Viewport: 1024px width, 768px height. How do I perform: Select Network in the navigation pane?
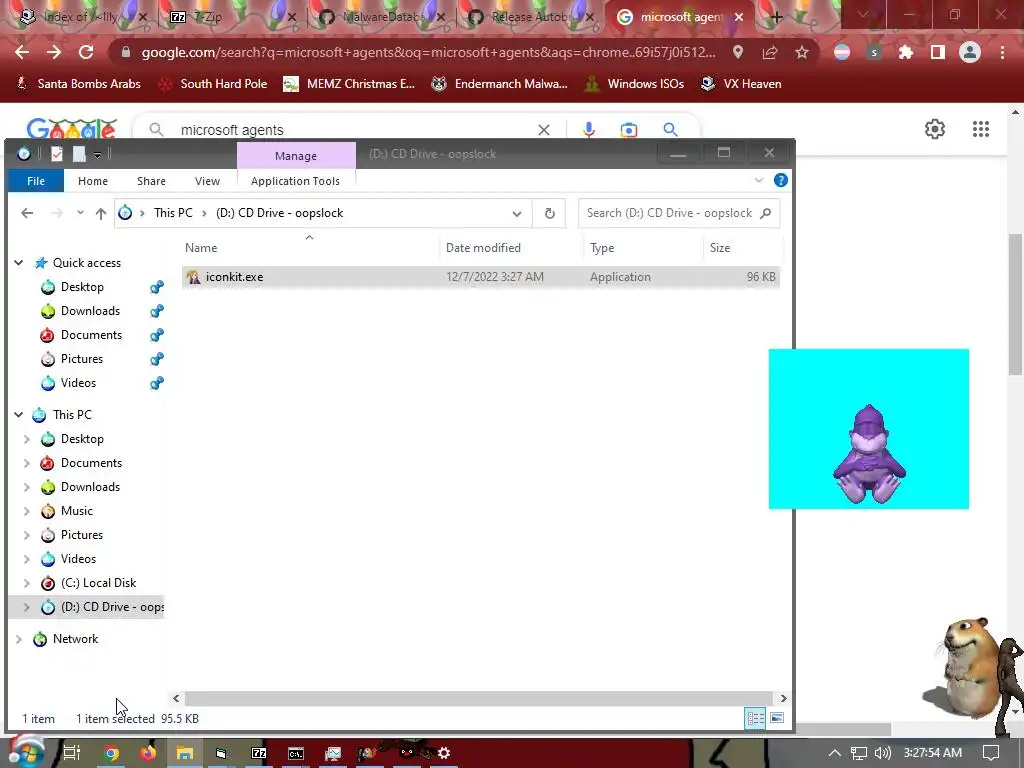[x=75, y=639]
